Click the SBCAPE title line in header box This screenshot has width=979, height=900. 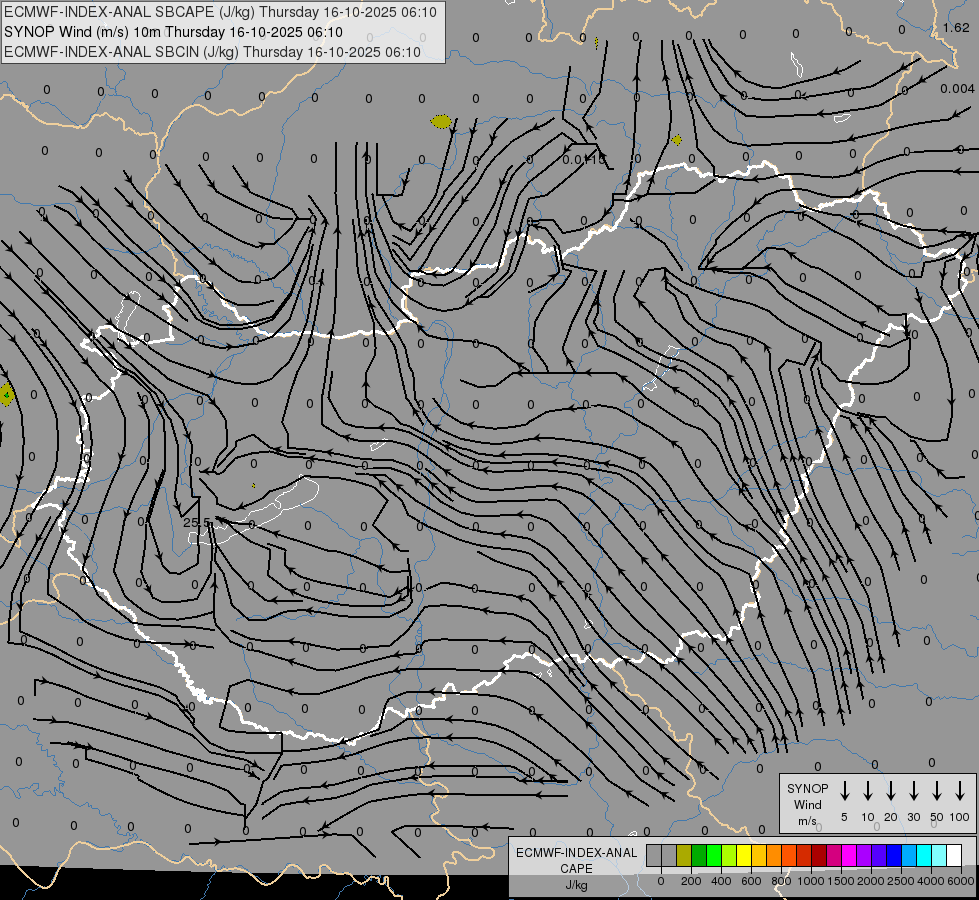(220, 12)
